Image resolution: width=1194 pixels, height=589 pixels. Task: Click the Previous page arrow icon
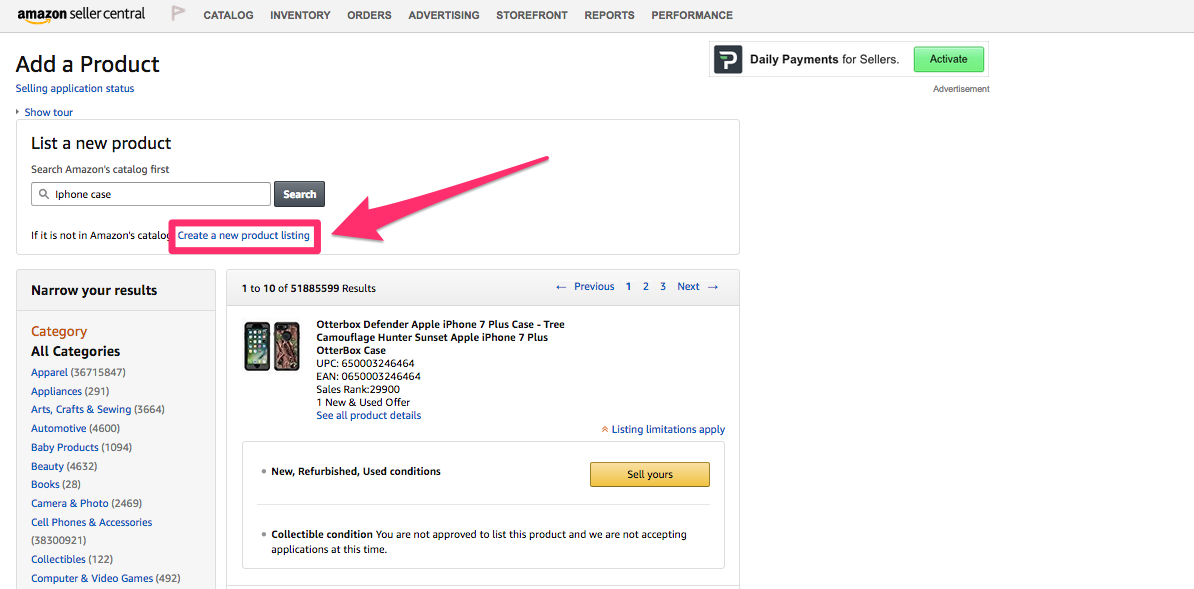pyautogui.click(x=561, y=287)
